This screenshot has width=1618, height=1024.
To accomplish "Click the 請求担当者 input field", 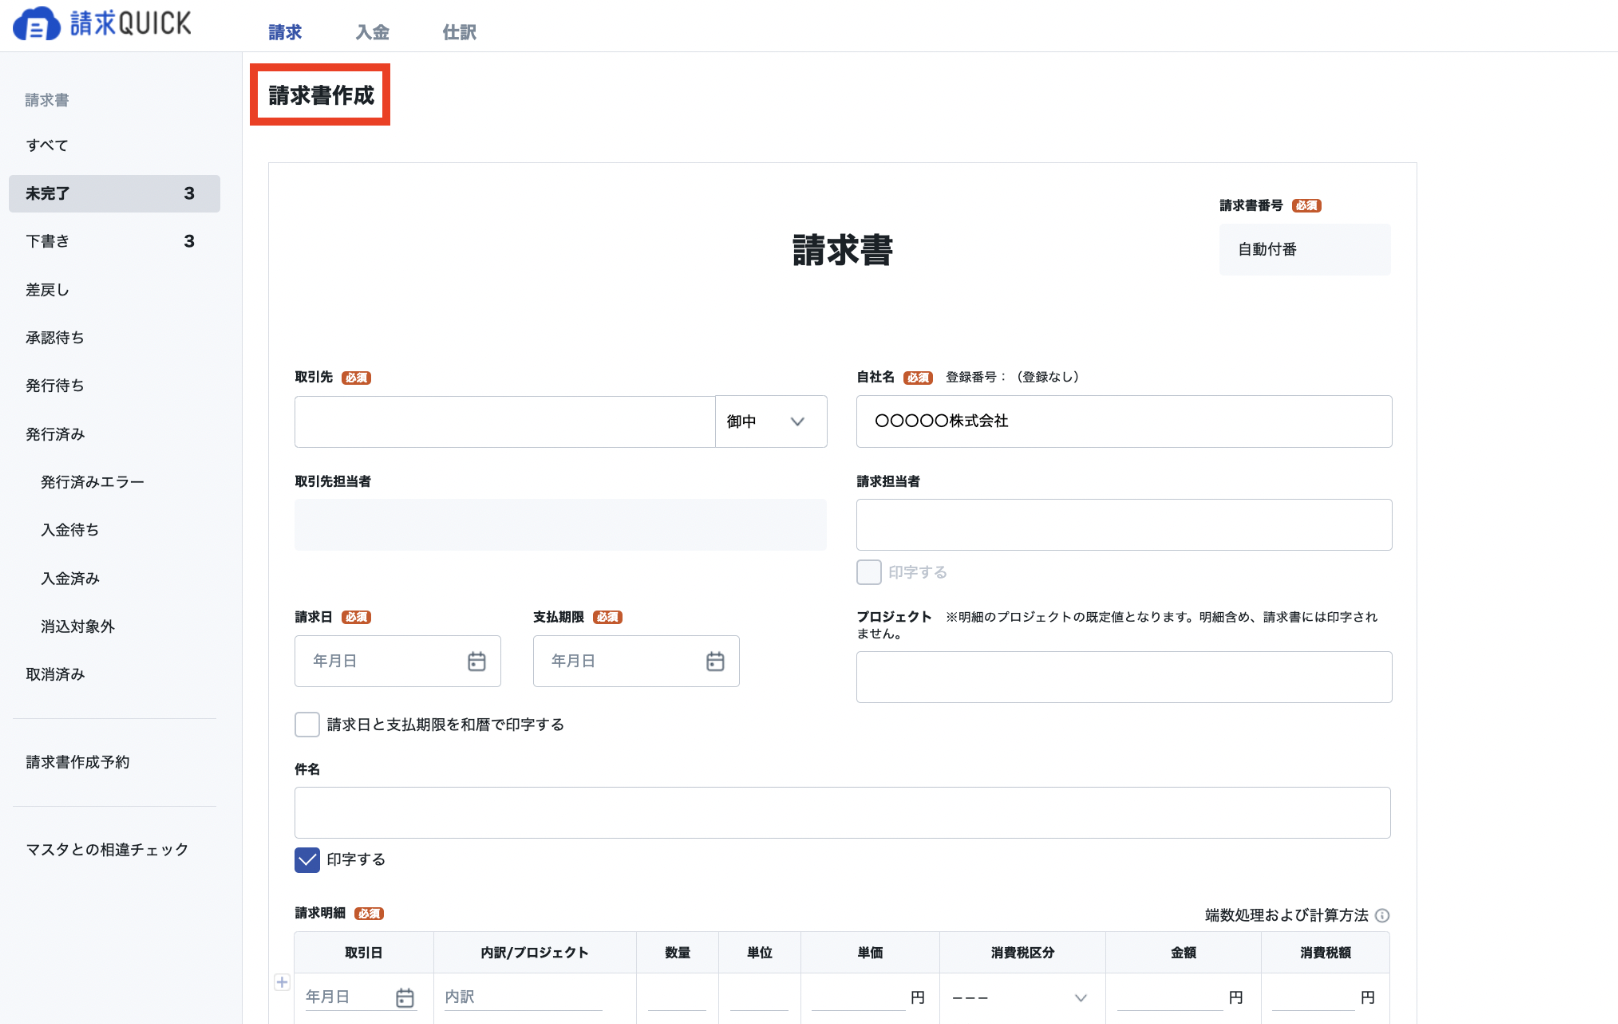I will pos(1124,525).
